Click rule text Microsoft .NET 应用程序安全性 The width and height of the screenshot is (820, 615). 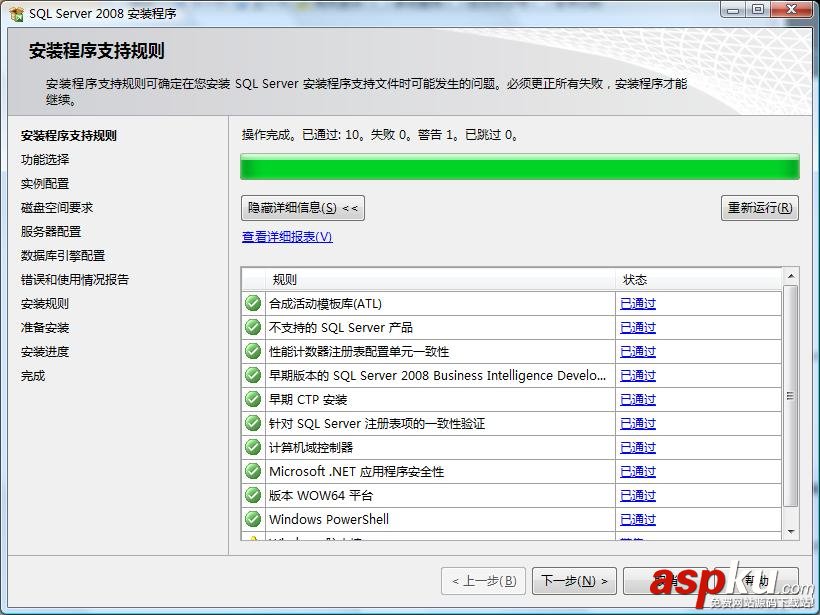pyautogui.click(x=357, y=472)
